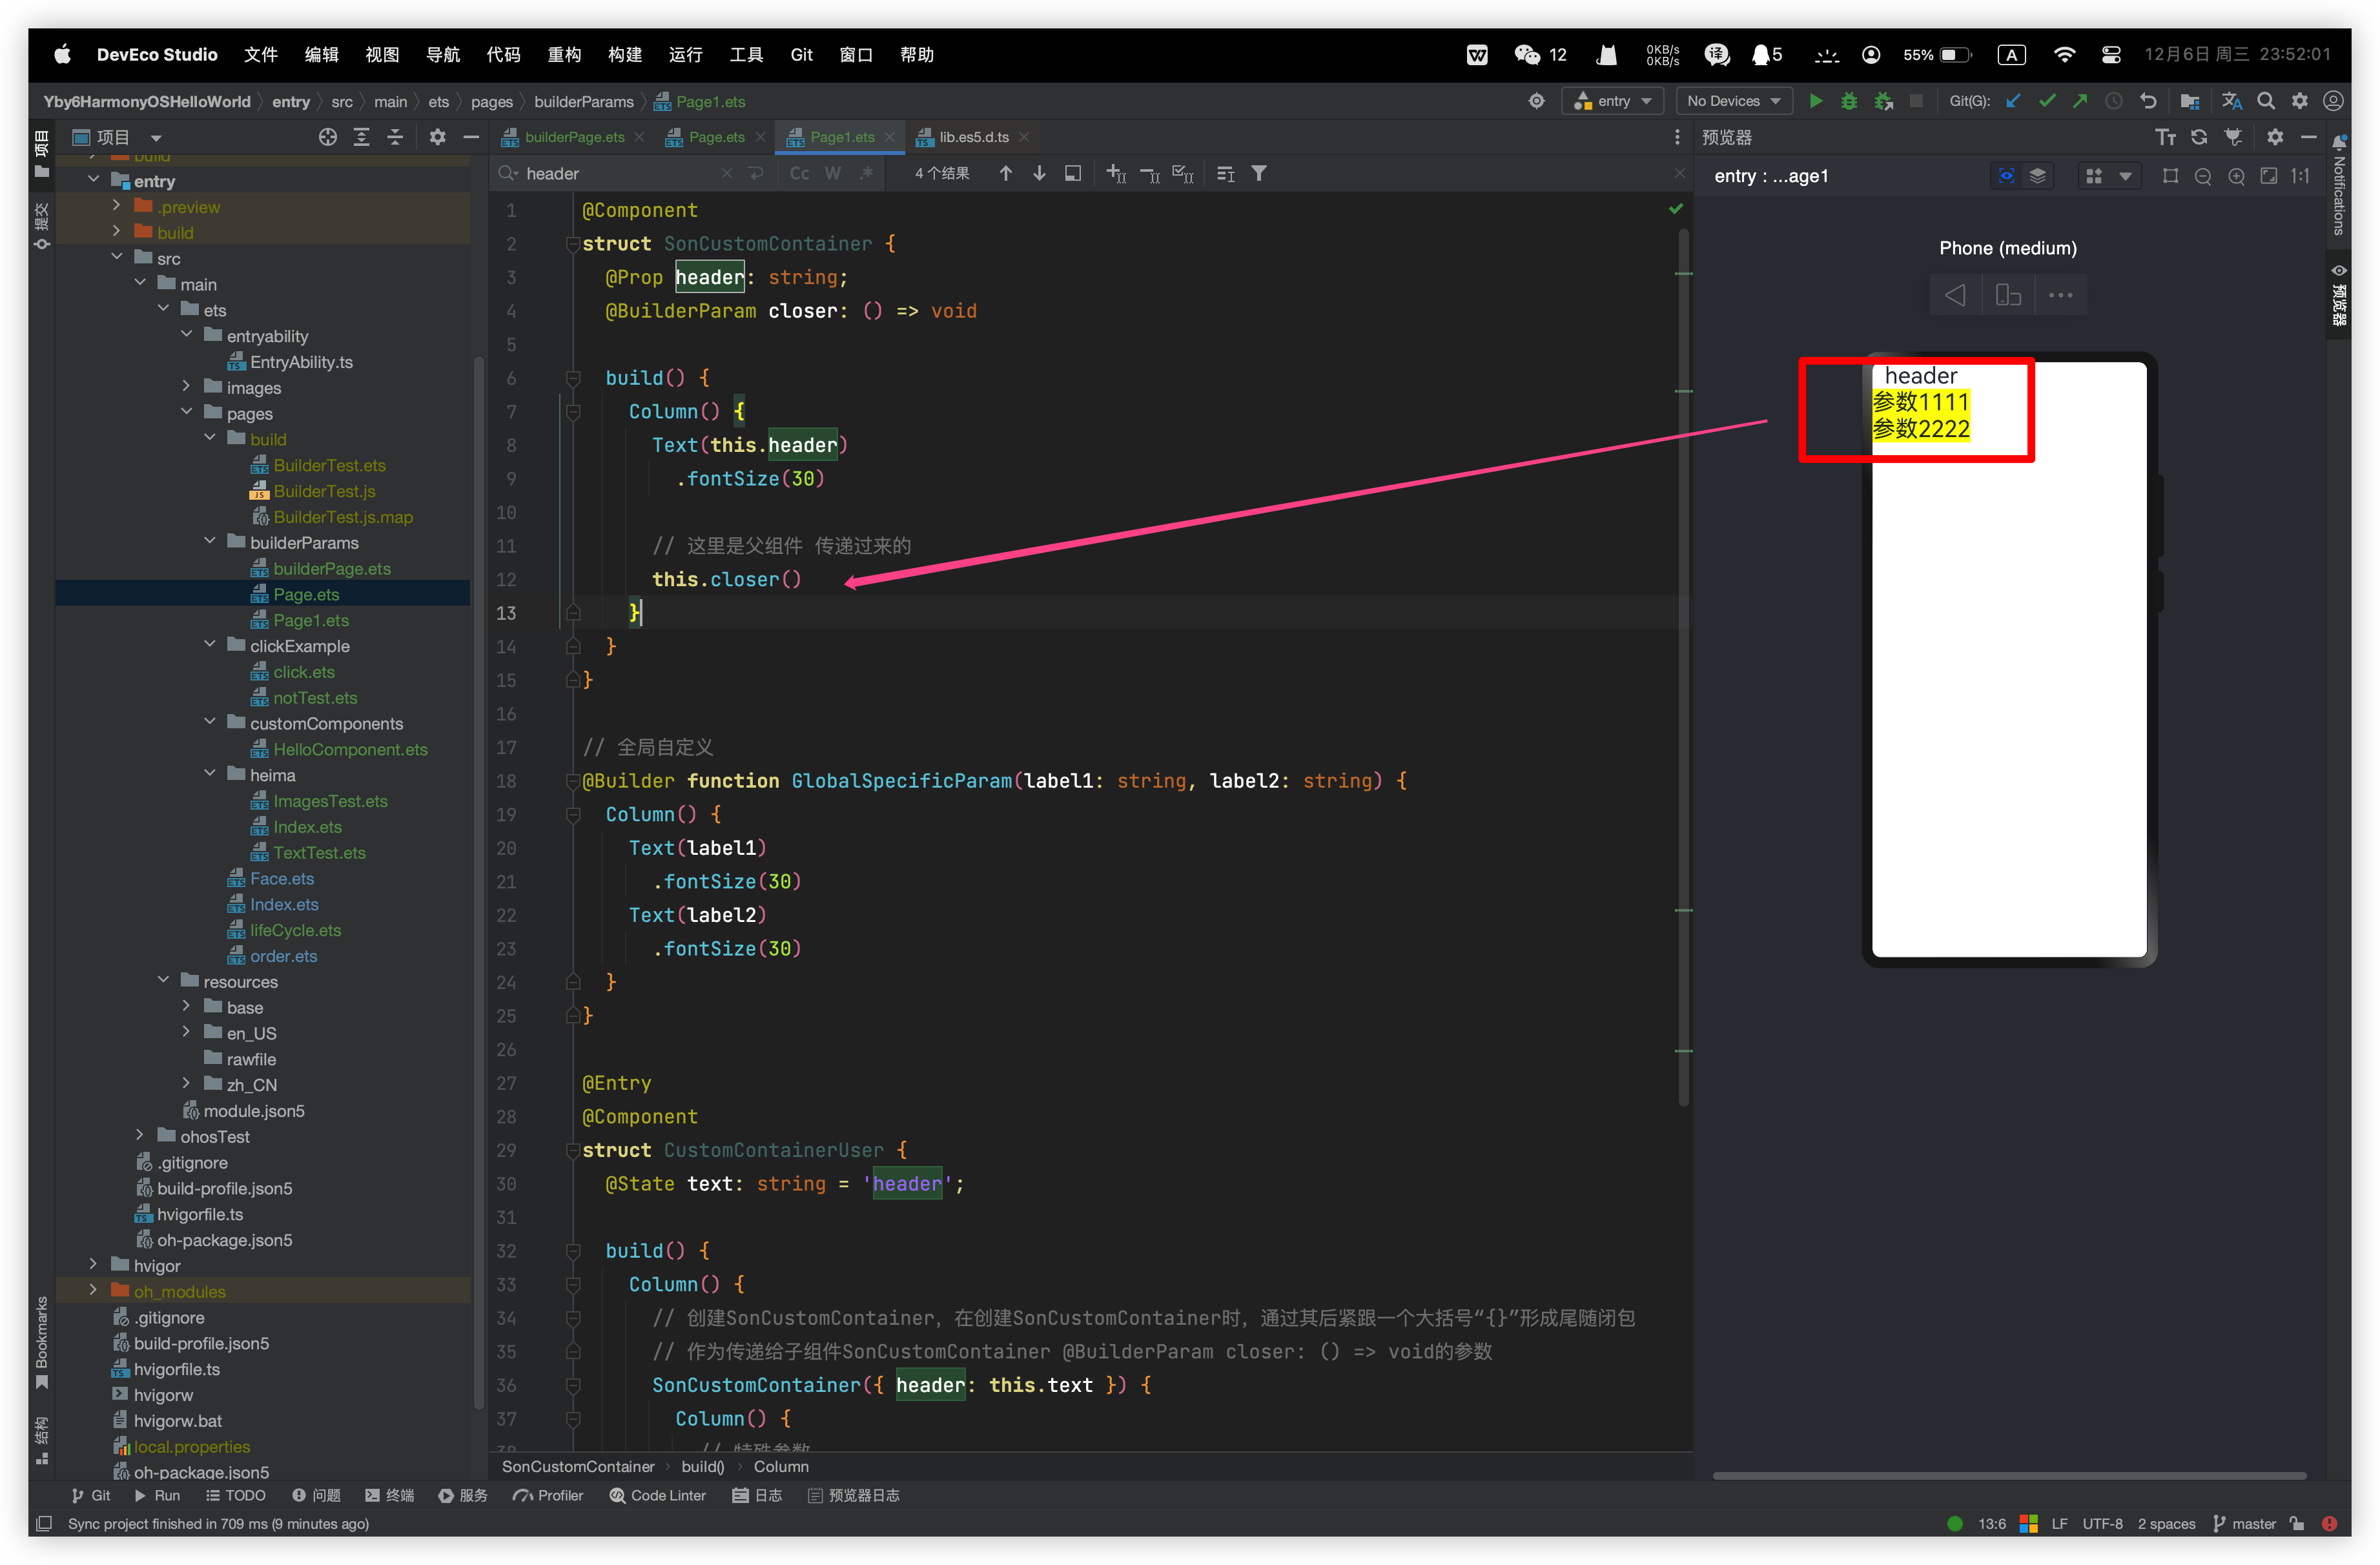Click the header search input field

point(620,173)
